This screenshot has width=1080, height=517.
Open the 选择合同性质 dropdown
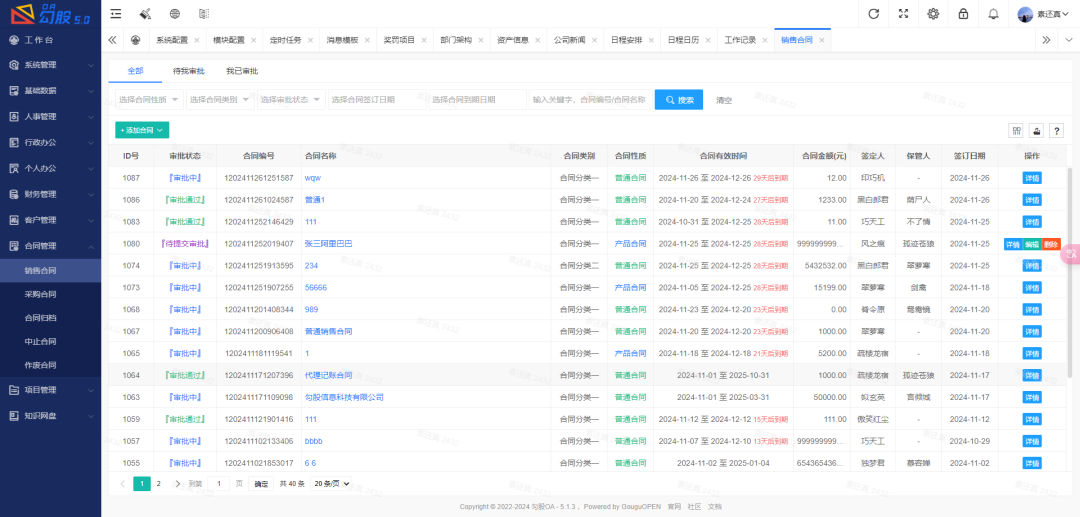coord(149,100)
